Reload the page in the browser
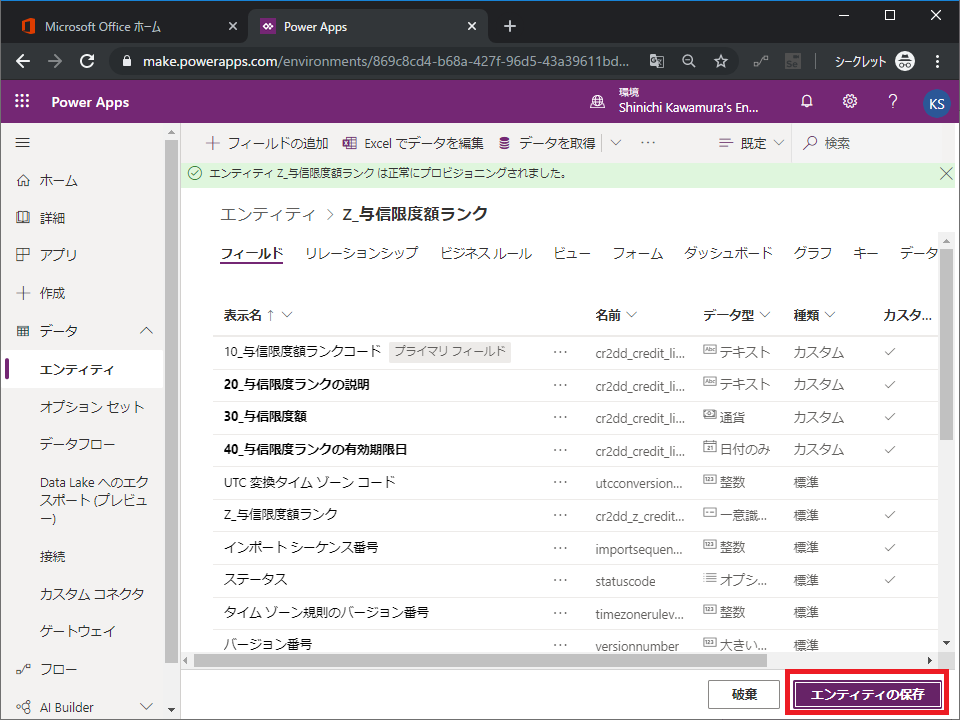Viewport: 960px width, 720px height. coord(87,61)
